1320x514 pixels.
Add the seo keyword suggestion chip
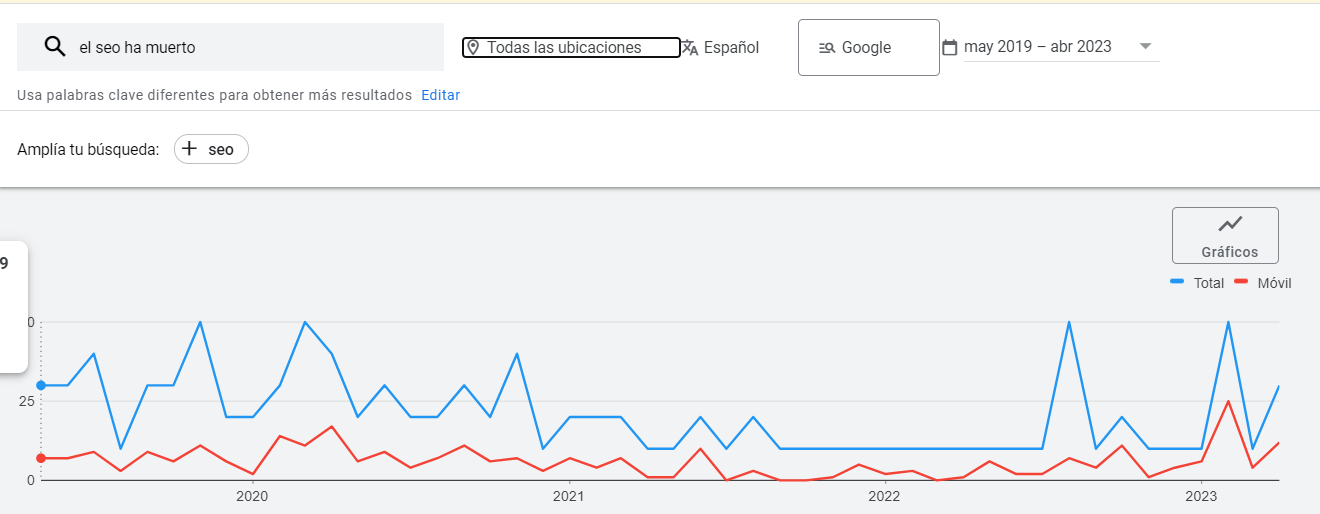[211, 149]
